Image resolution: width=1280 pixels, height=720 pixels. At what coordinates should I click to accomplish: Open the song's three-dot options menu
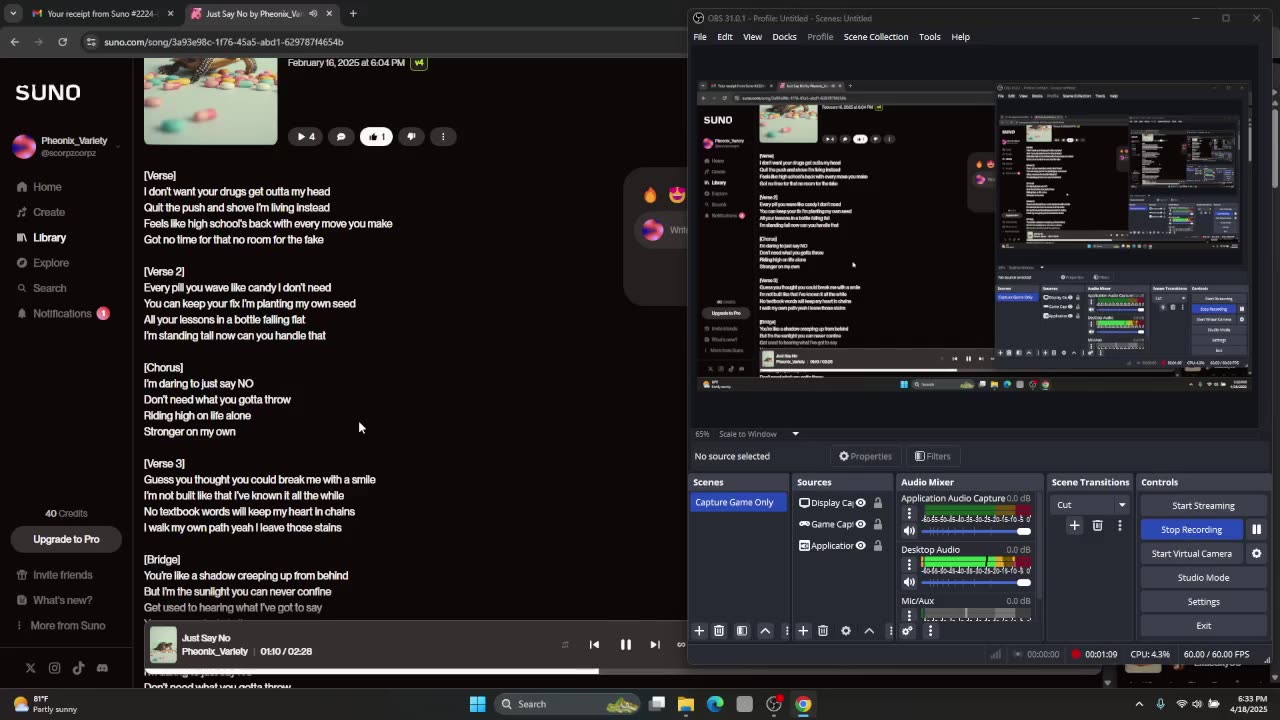point(444,137)
